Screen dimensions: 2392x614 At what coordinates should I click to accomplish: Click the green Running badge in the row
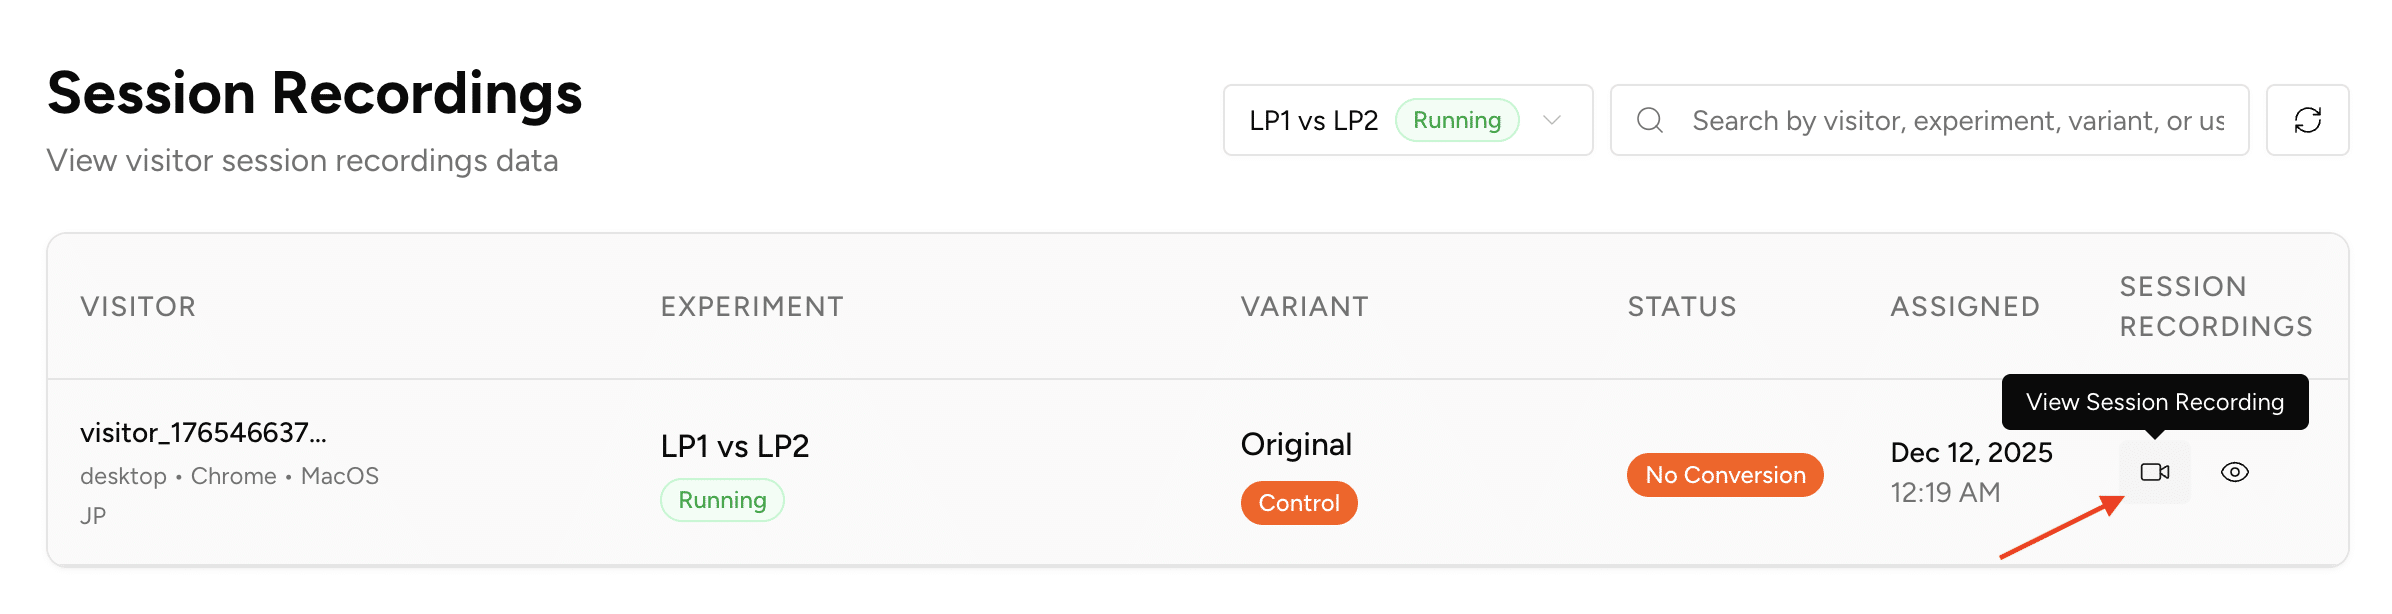[722, 500]
